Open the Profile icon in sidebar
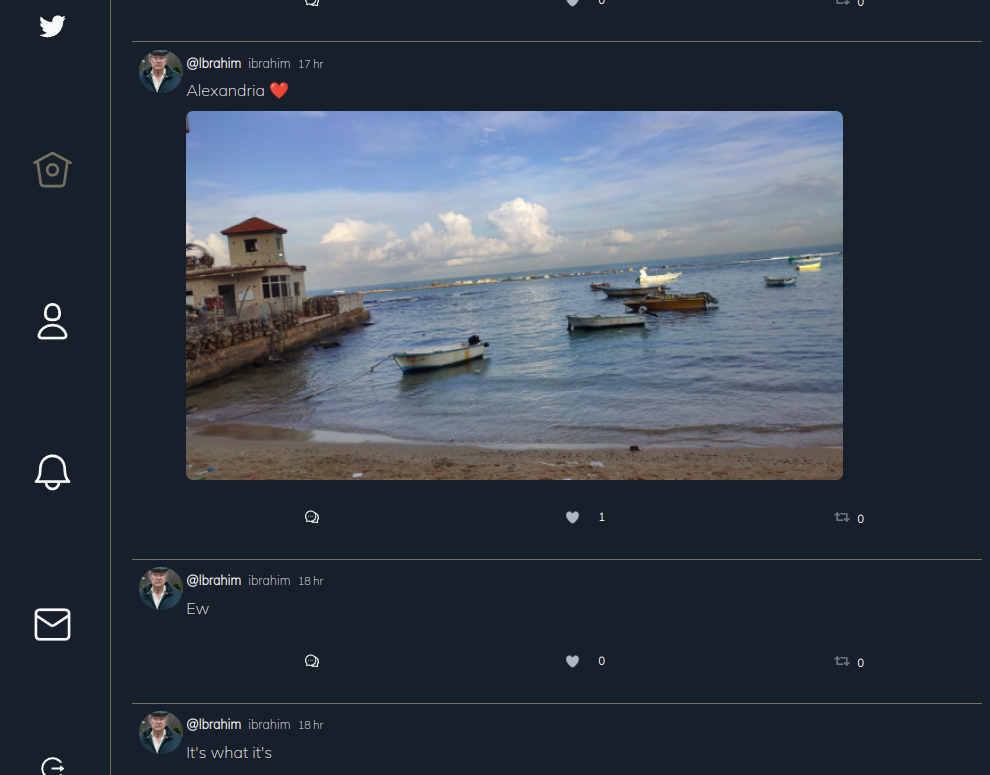Viewport: 990px width, 775px height. pyautogui.click(x=52, y=322)
